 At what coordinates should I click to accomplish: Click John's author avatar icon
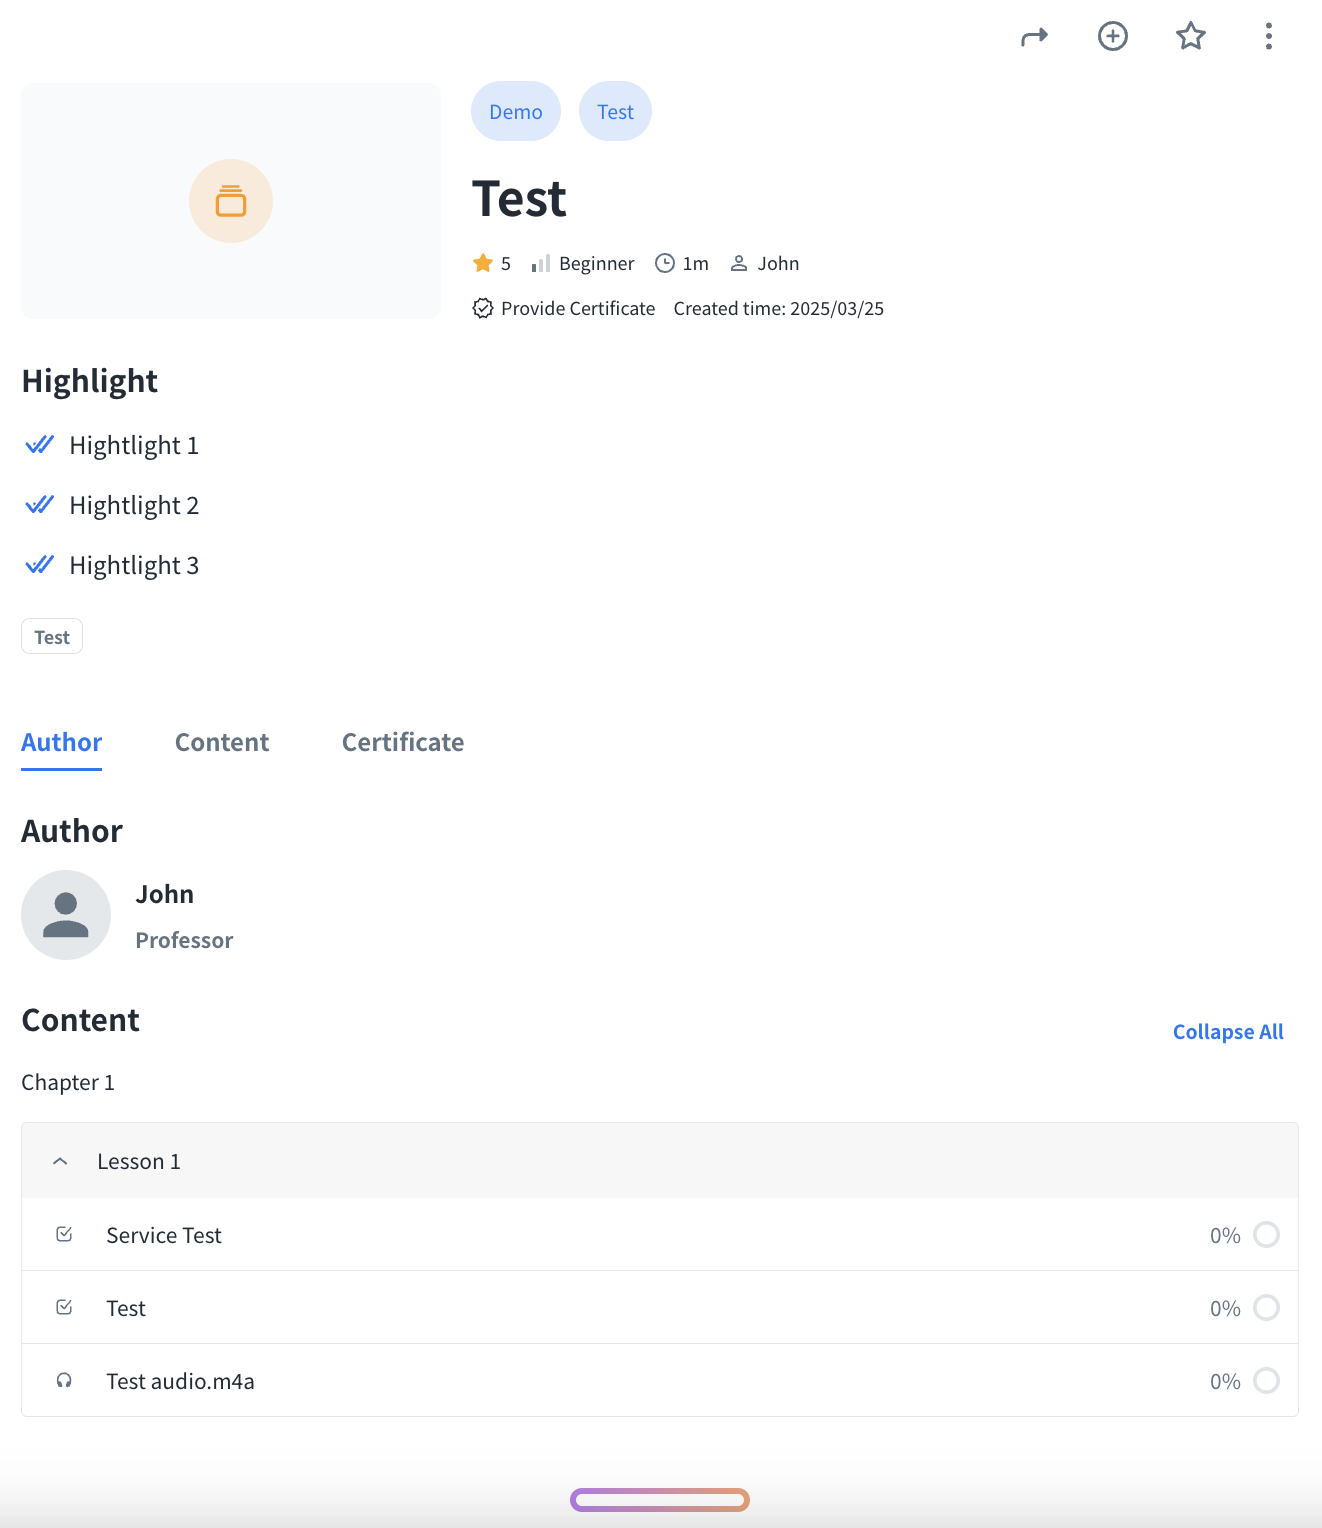66,915
